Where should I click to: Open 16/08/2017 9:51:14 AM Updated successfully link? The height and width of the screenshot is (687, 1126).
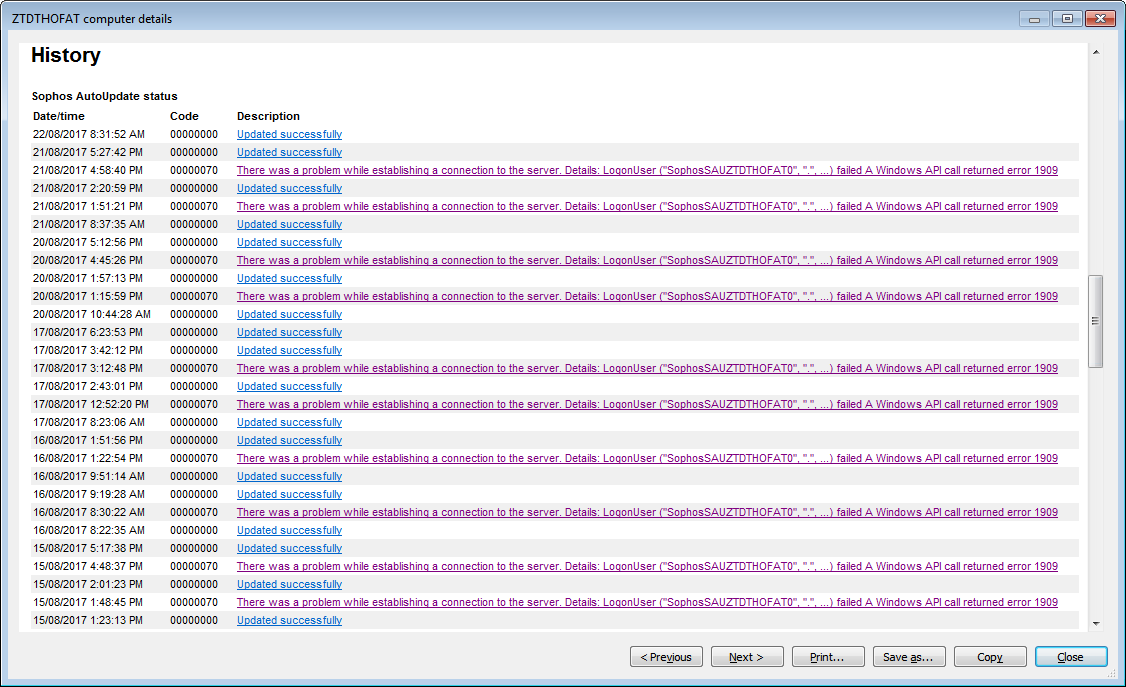tap(289, 476)
